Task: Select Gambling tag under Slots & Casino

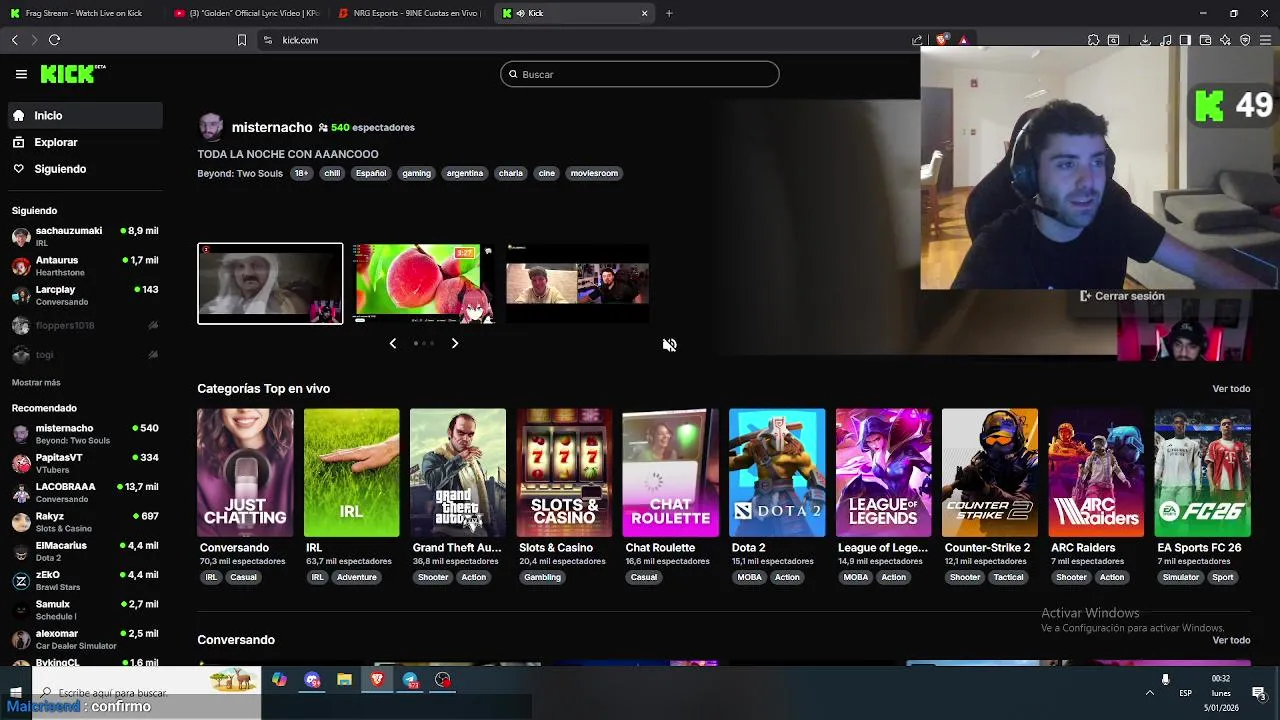Action: pyautogui.click(x=542, y=577)
